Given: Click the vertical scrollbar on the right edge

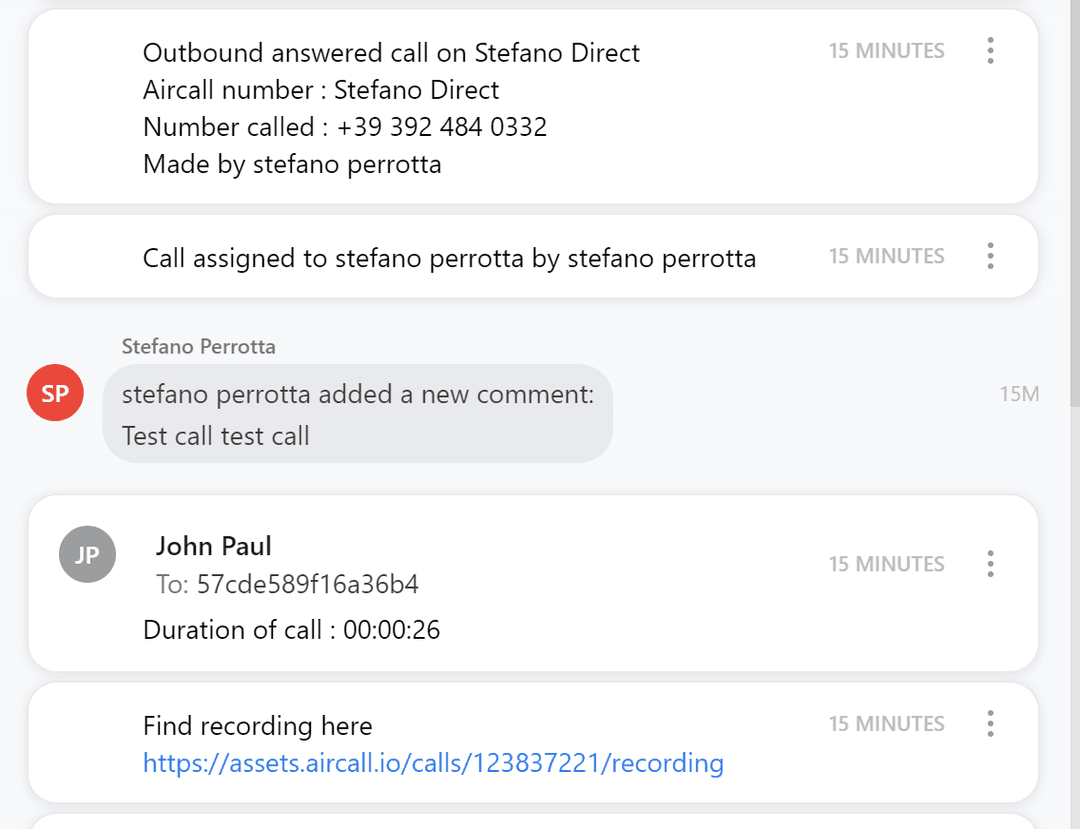Looking at the screenshot, I should [x=1074, y=200].
